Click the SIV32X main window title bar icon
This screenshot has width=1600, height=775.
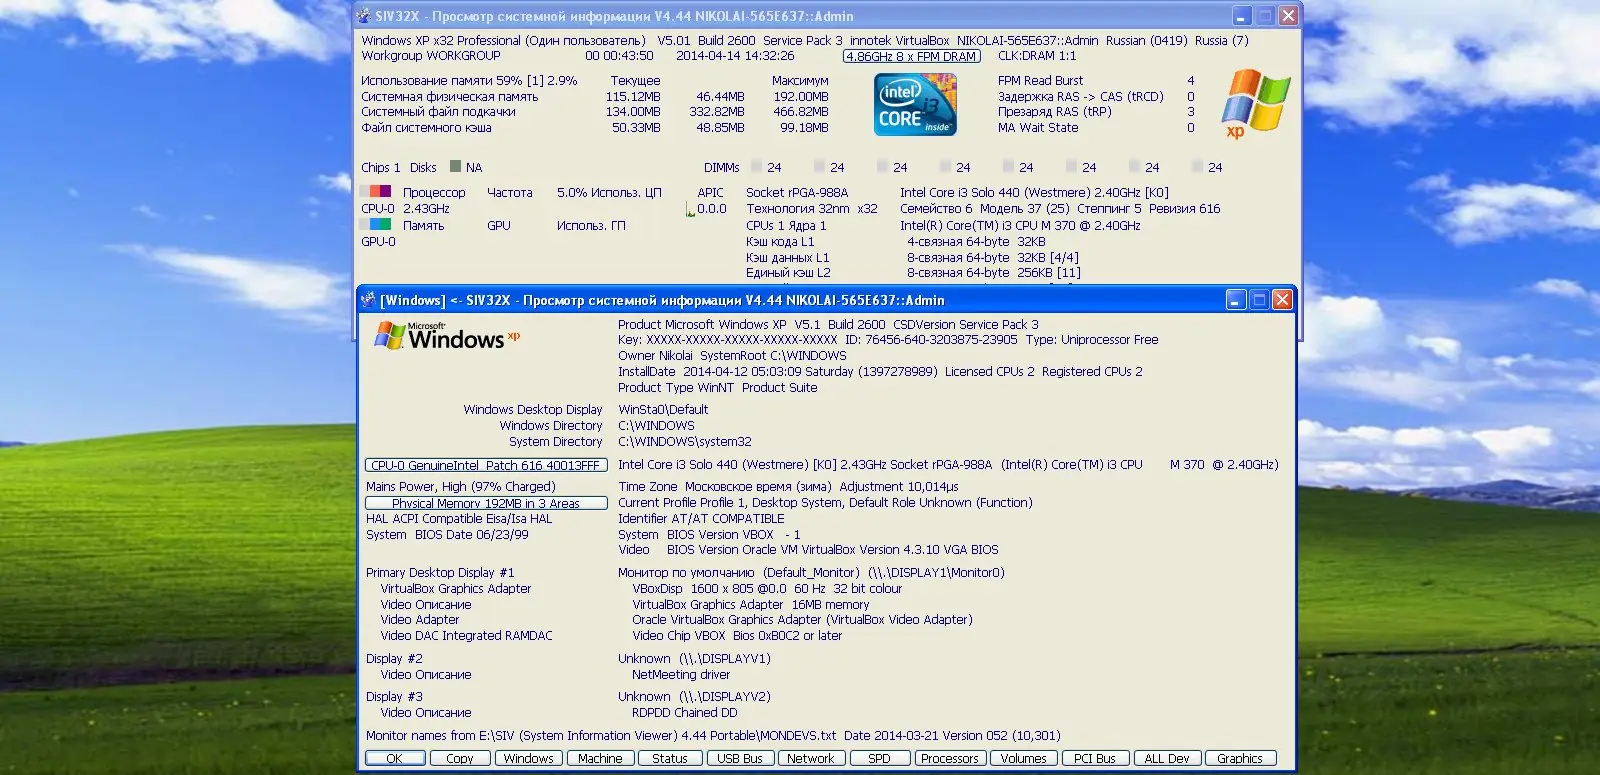[364, 16]
